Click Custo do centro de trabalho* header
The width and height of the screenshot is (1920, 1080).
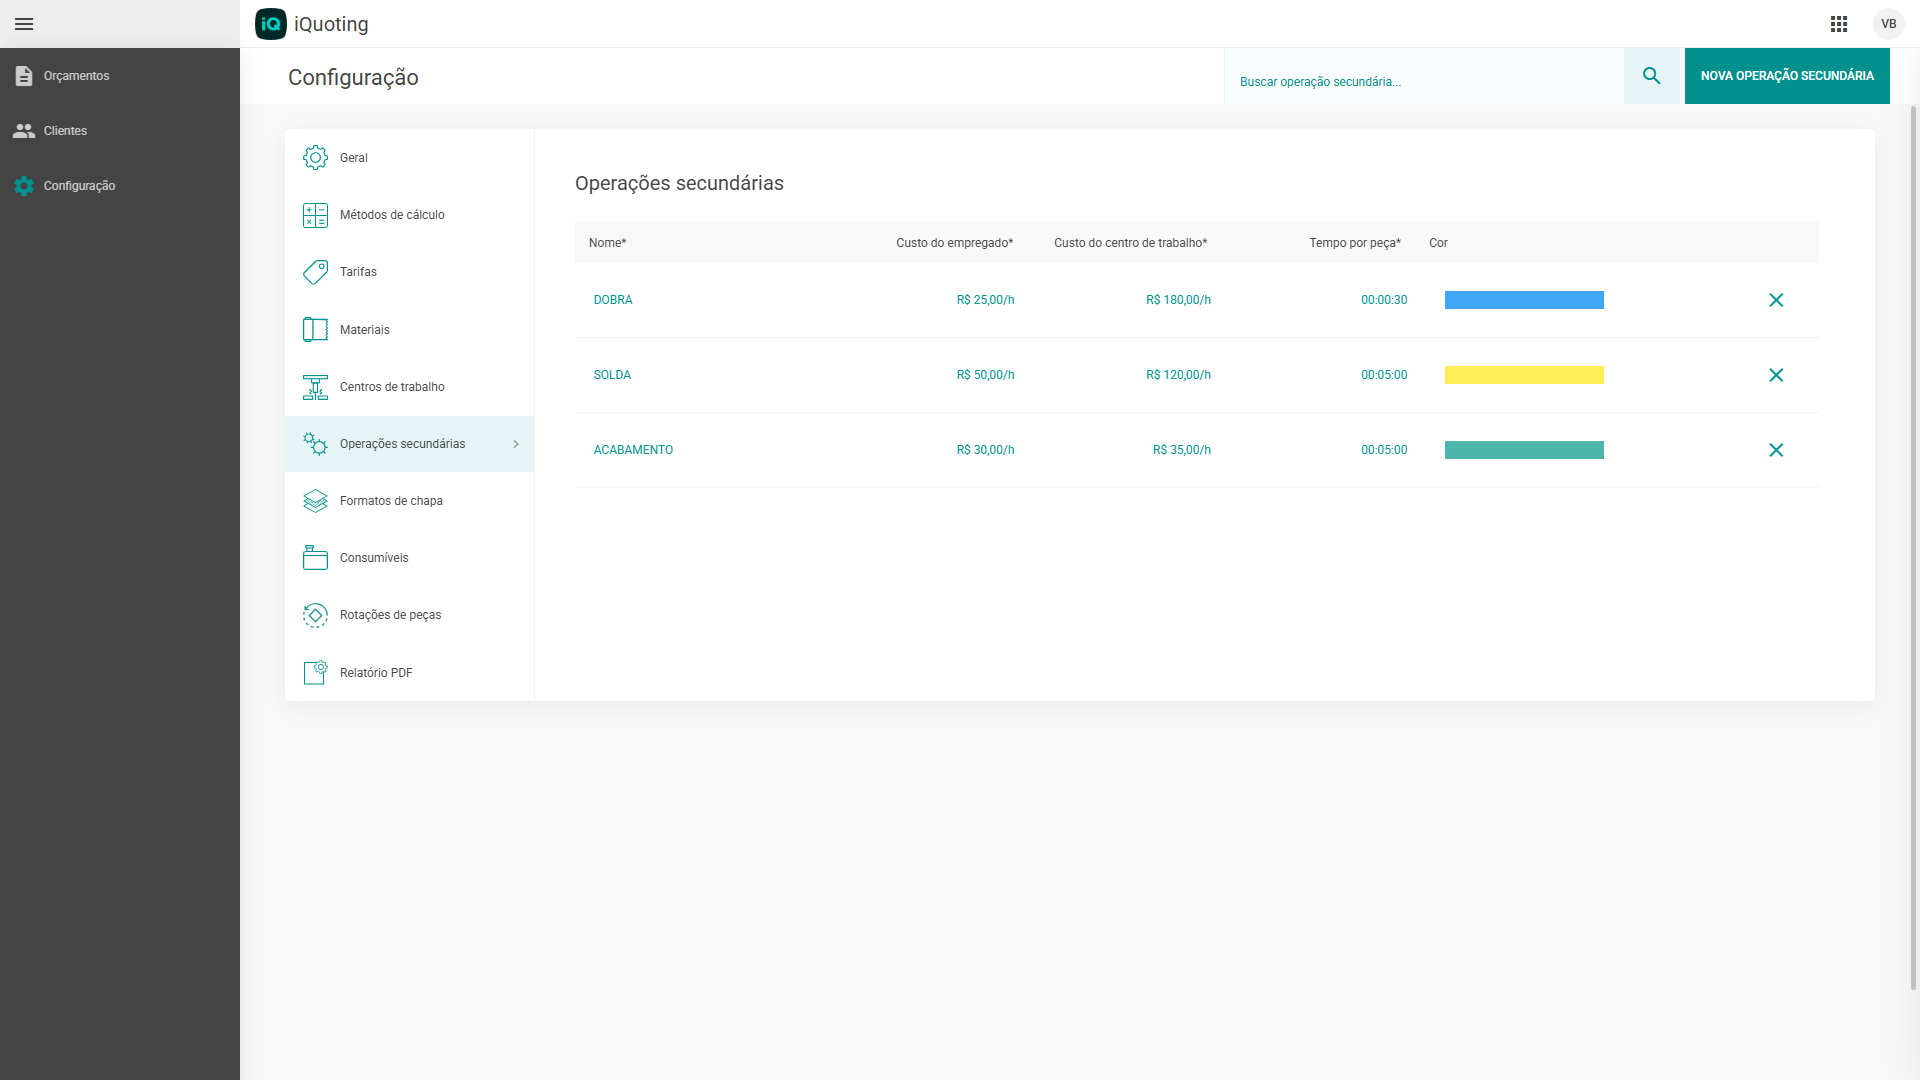click(x=1130, y=243)
